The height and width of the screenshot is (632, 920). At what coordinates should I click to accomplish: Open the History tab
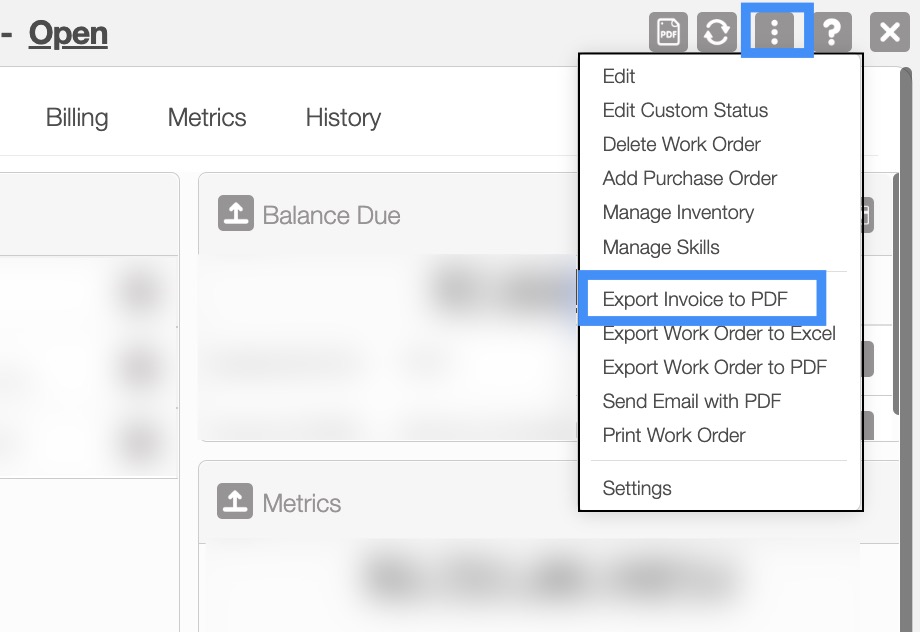[x=343, y=117]
